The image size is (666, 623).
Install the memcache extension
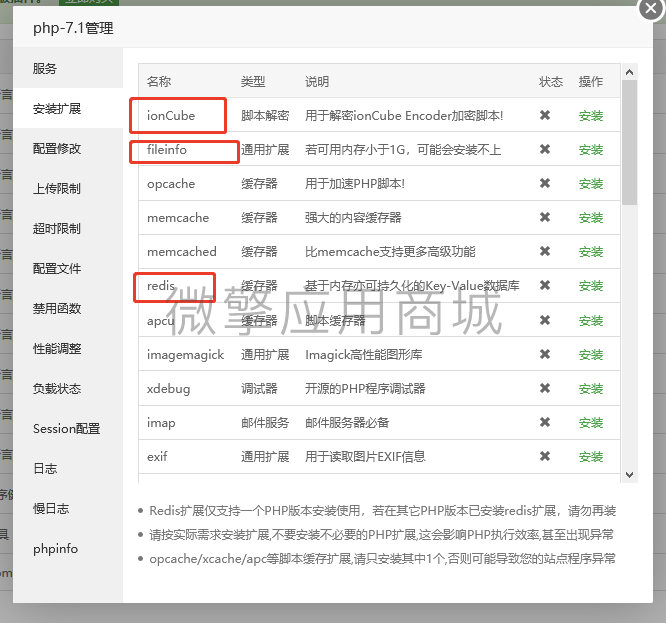tap(591, 217)
